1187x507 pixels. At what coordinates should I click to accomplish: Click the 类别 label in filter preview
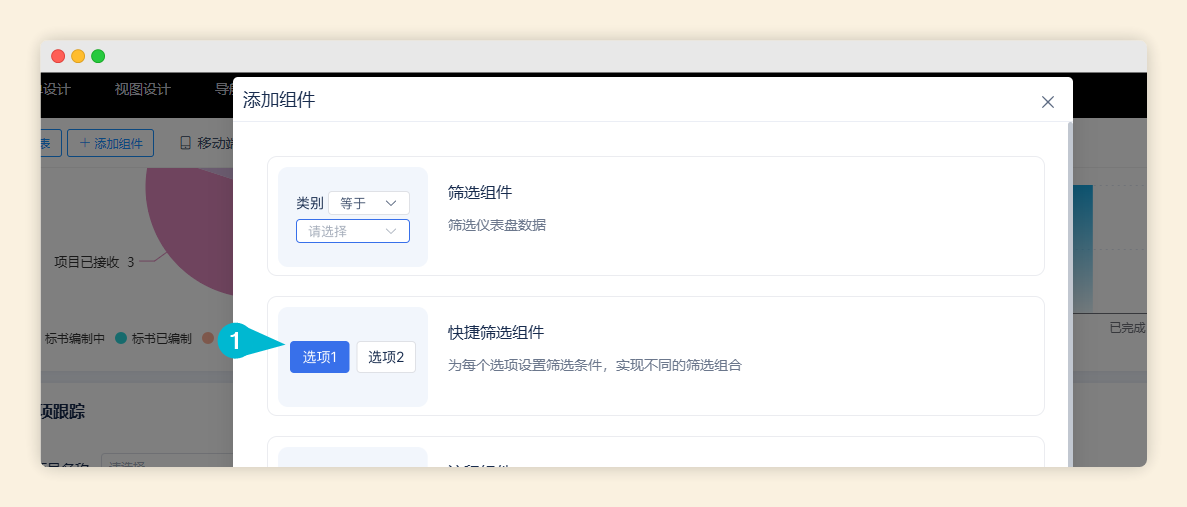(x=310, y=203)
